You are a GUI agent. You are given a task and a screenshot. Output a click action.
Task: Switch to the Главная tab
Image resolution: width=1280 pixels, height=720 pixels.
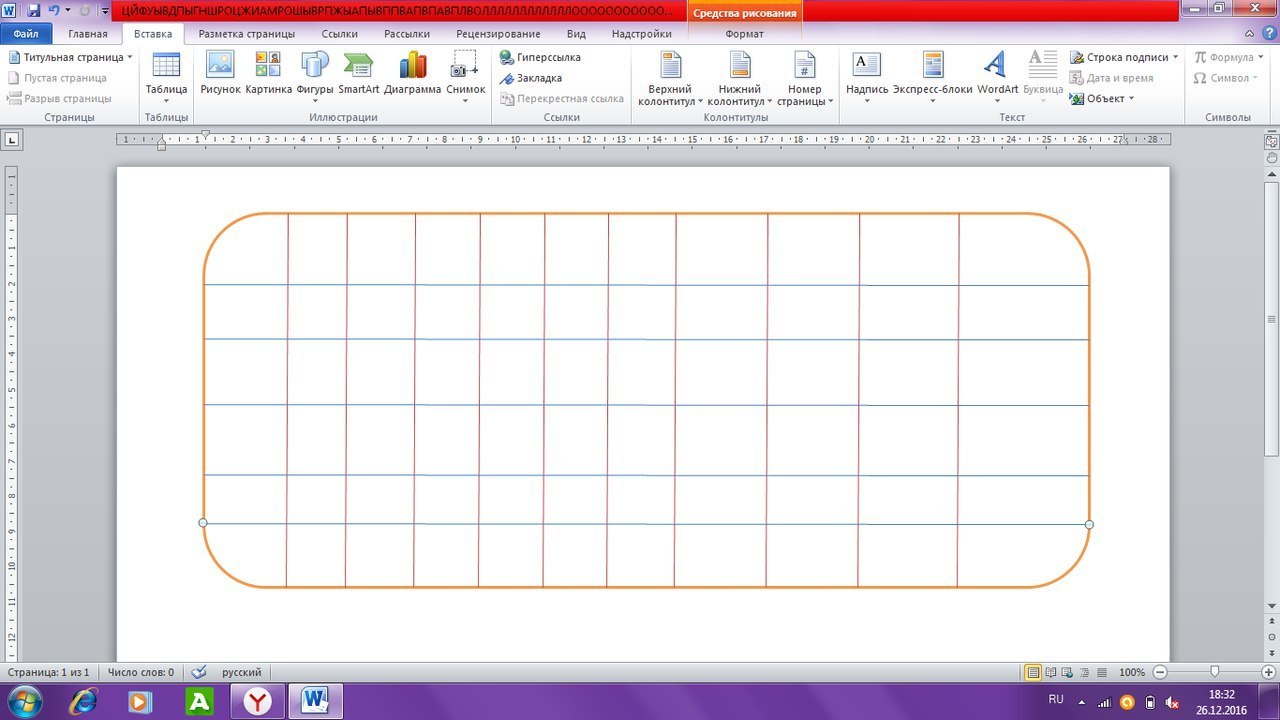88,34
